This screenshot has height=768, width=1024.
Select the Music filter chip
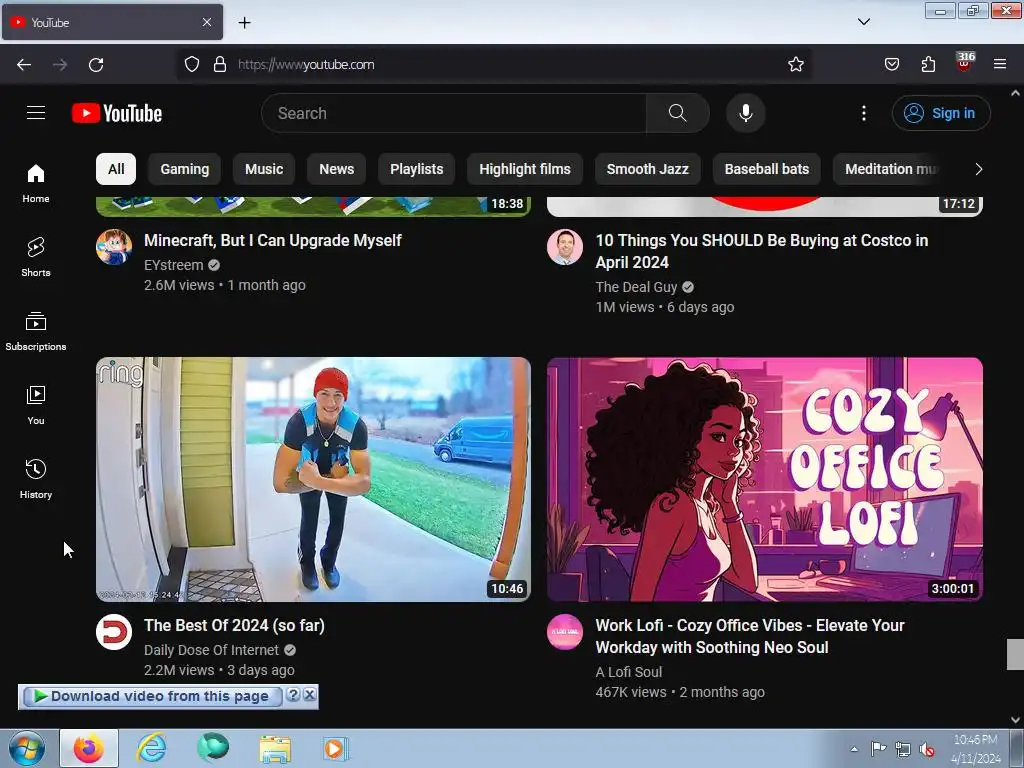(x=264, y=169)
